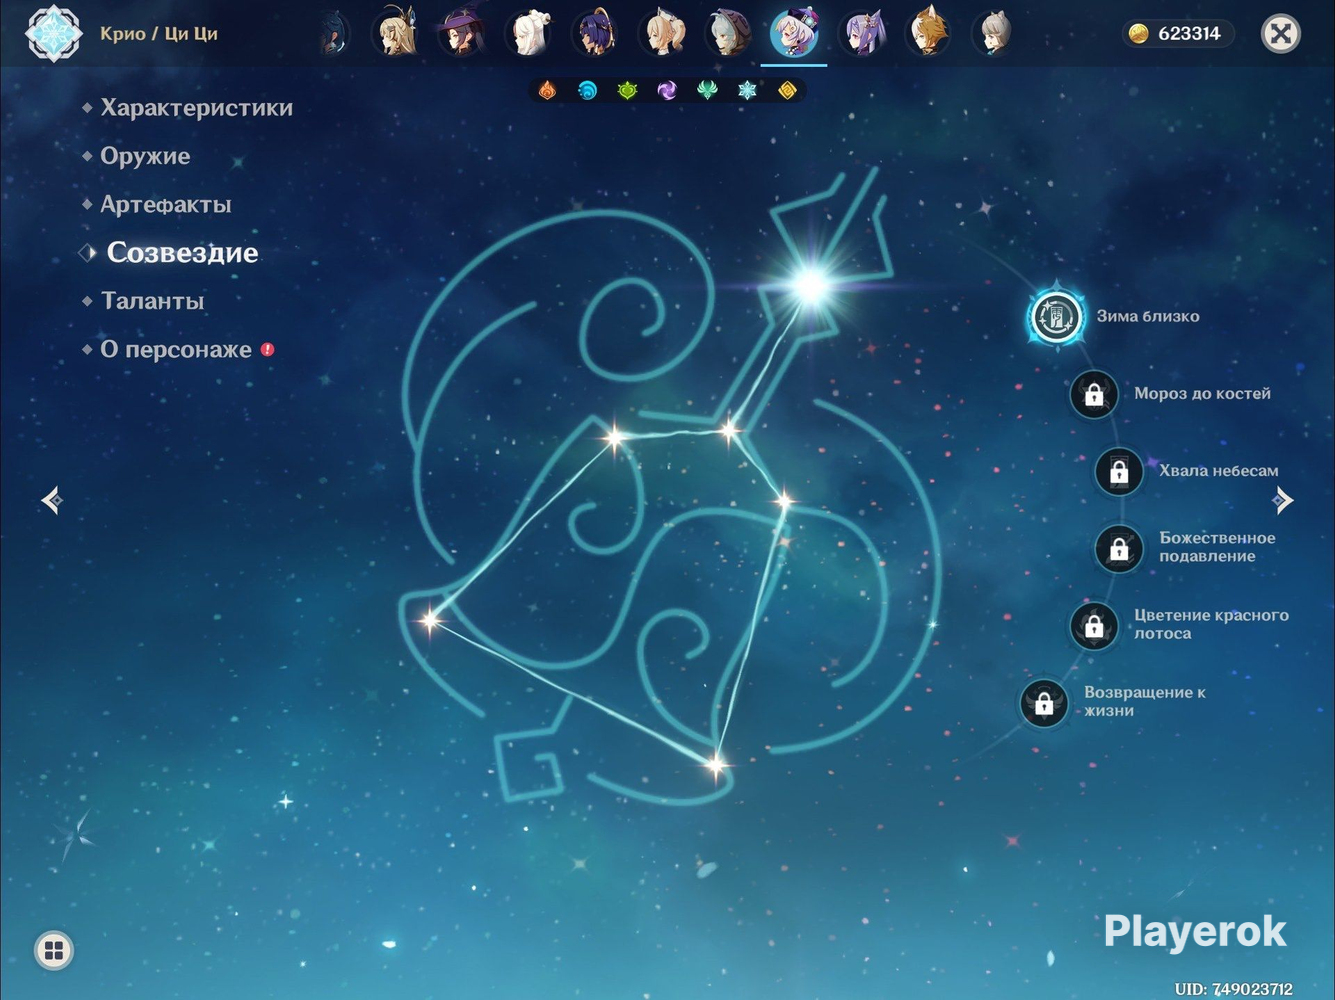
Task: Go to the previous character with left arrow
Action: click(52, 500)
